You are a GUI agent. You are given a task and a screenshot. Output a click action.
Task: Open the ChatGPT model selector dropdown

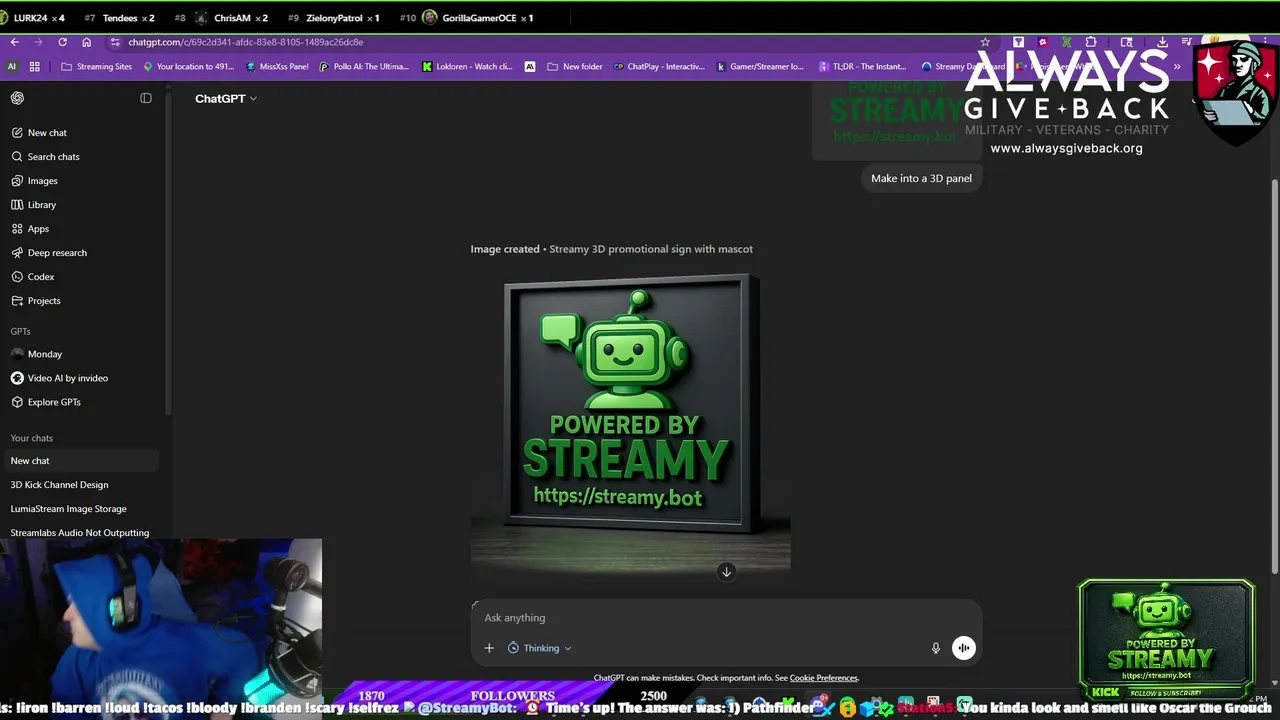[226, 98]
